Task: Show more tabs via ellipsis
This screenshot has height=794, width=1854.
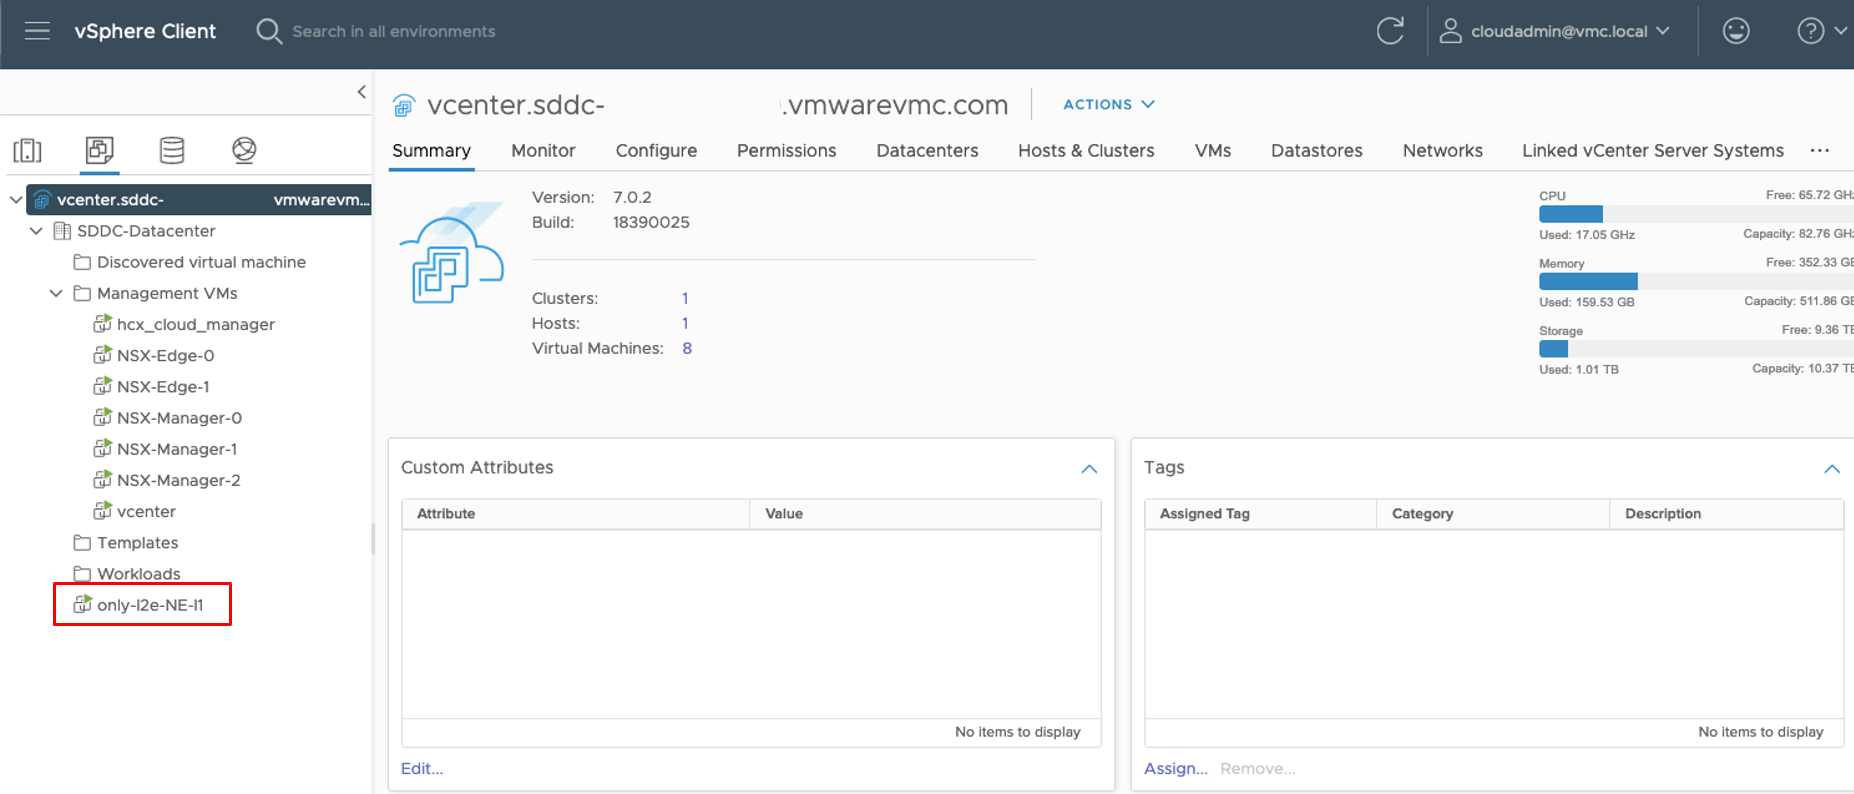Action: tap(1820, 150)
